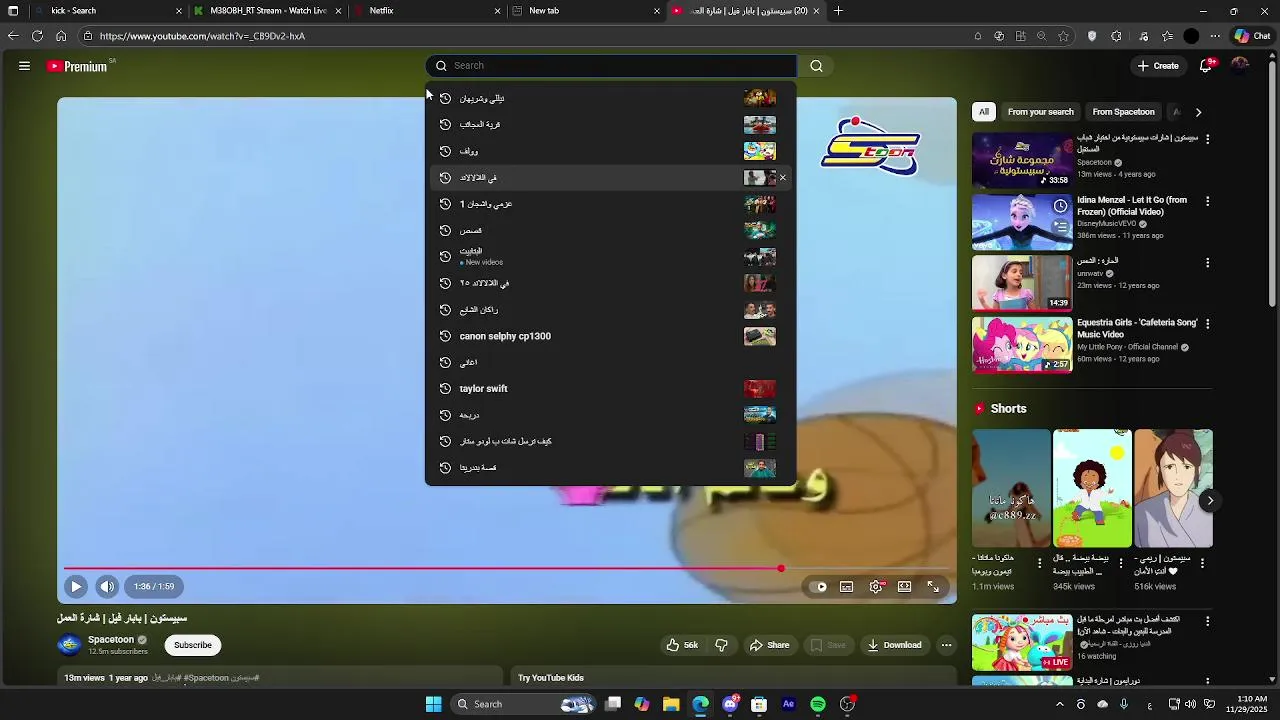Select 'From your search' chip

1041,112
